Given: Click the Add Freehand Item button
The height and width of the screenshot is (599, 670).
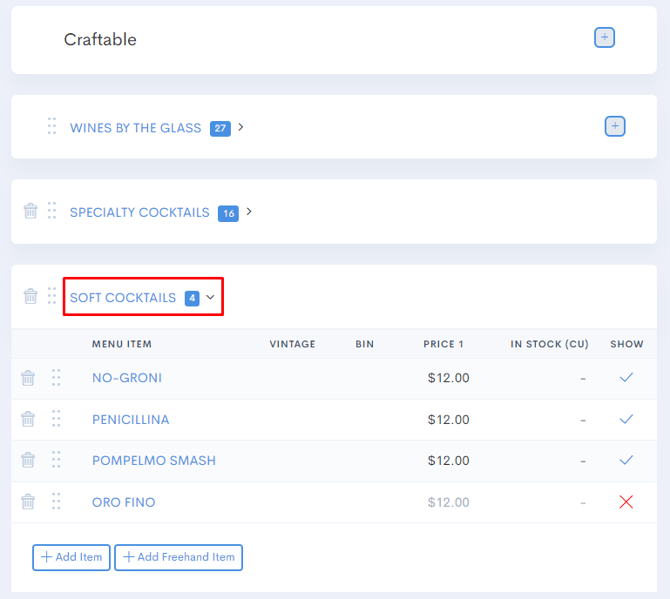Looking at the screenshot, I should click(x=178, y=557).
